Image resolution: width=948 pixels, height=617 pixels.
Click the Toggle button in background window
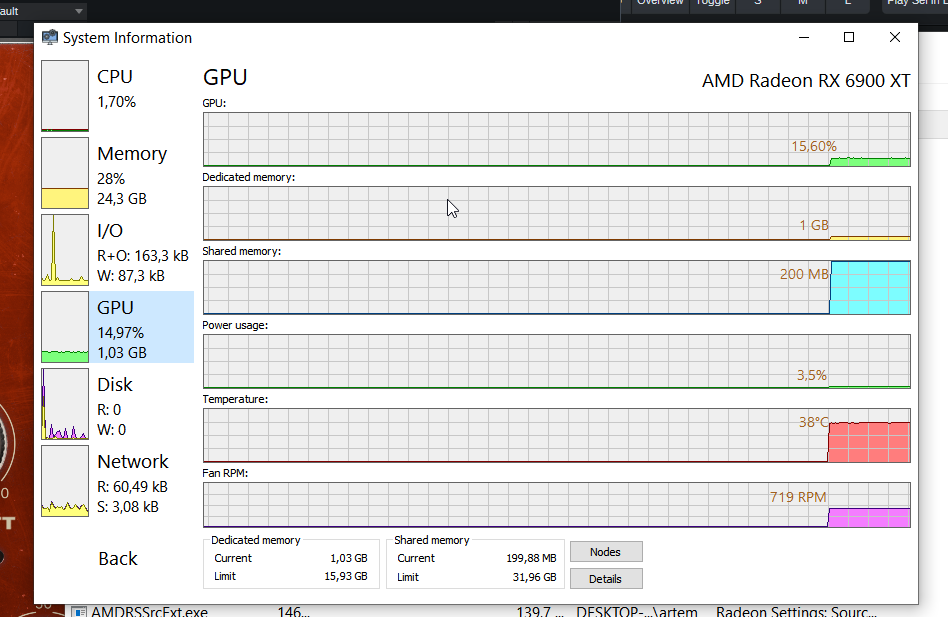[x=713, y=4]
